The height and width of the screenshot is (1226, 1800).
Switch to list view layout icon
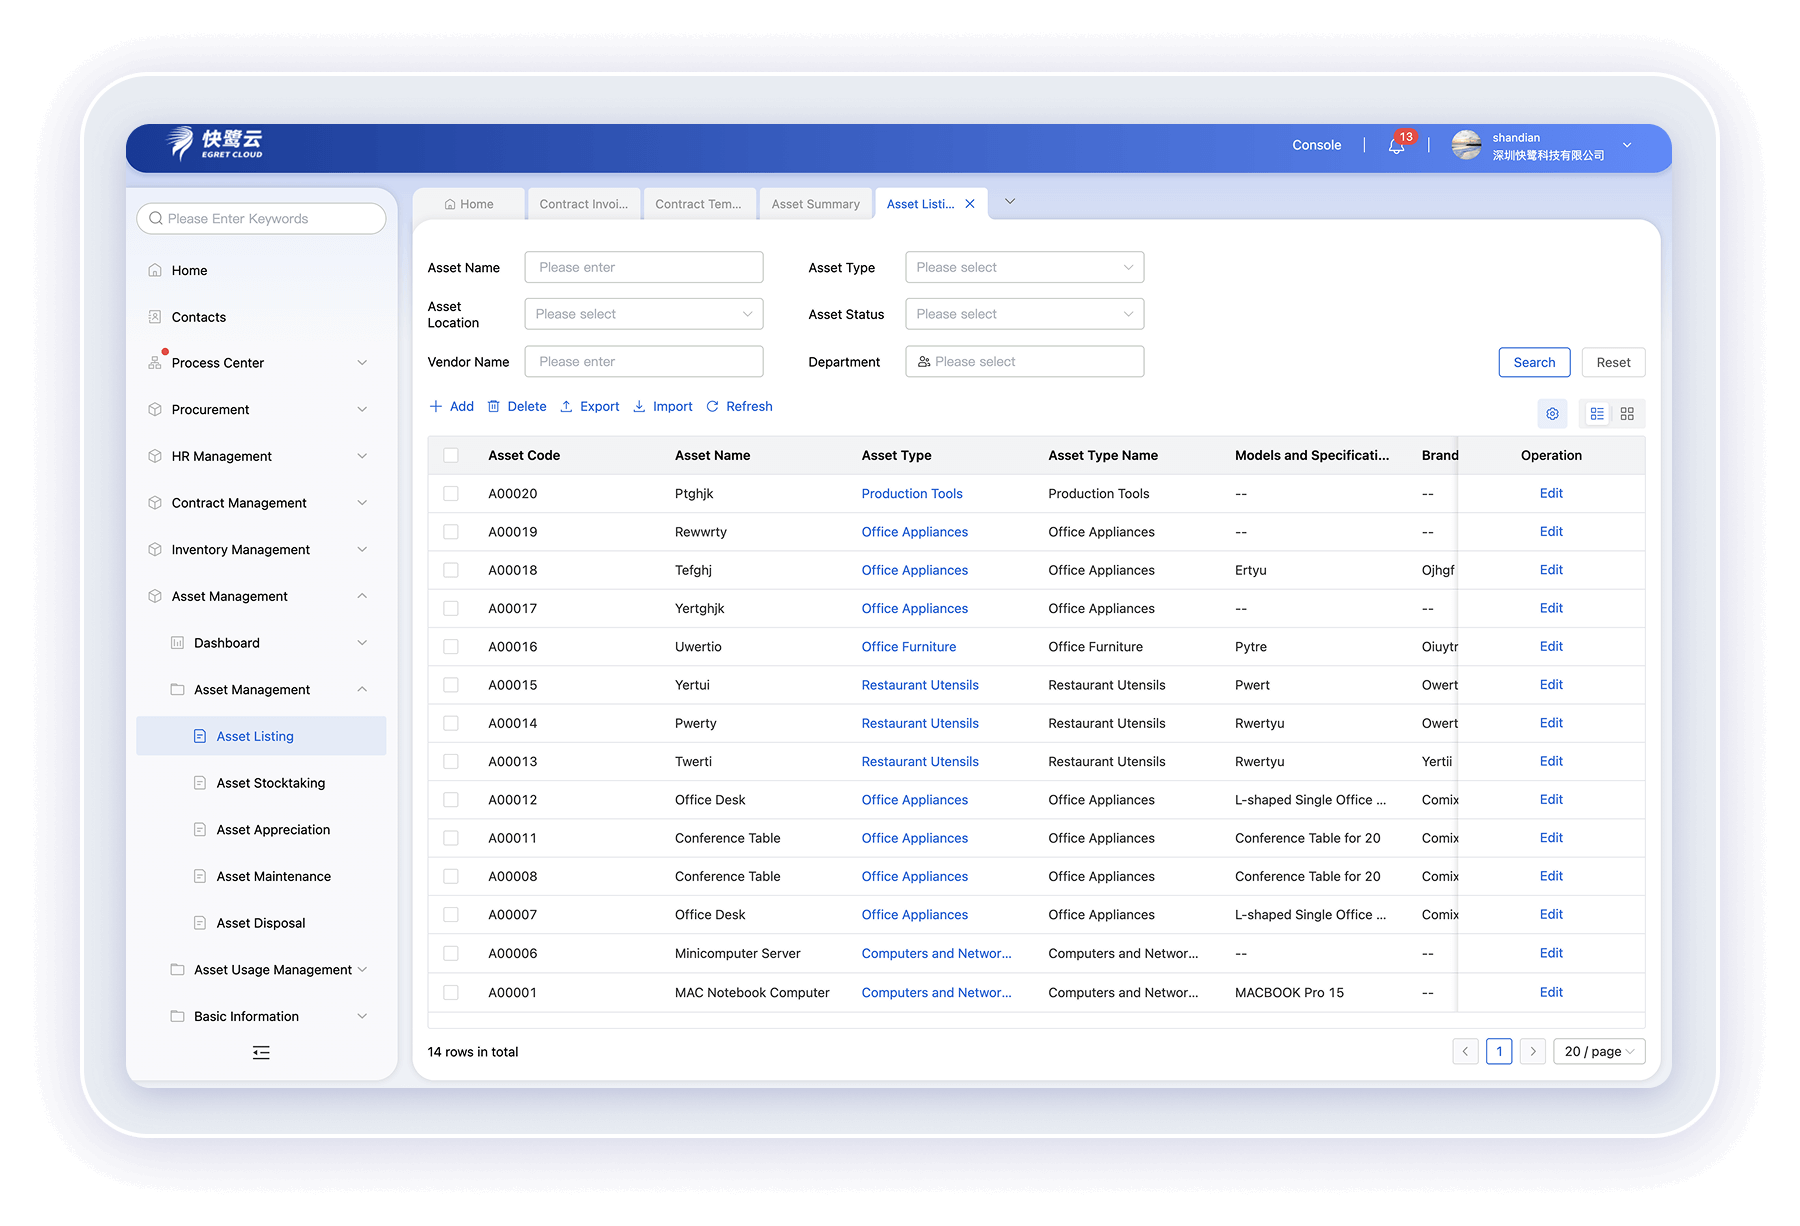click(1597, 414)
